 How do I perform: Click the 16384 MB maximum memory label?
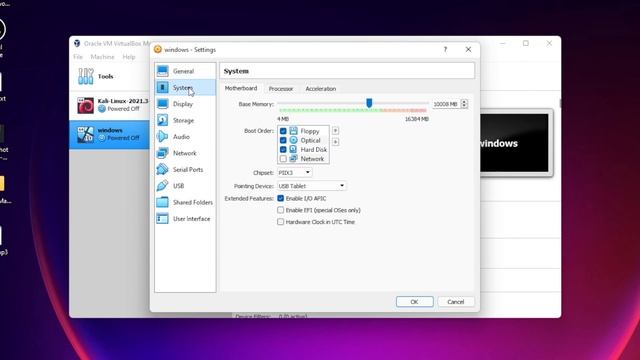[417, 119]
